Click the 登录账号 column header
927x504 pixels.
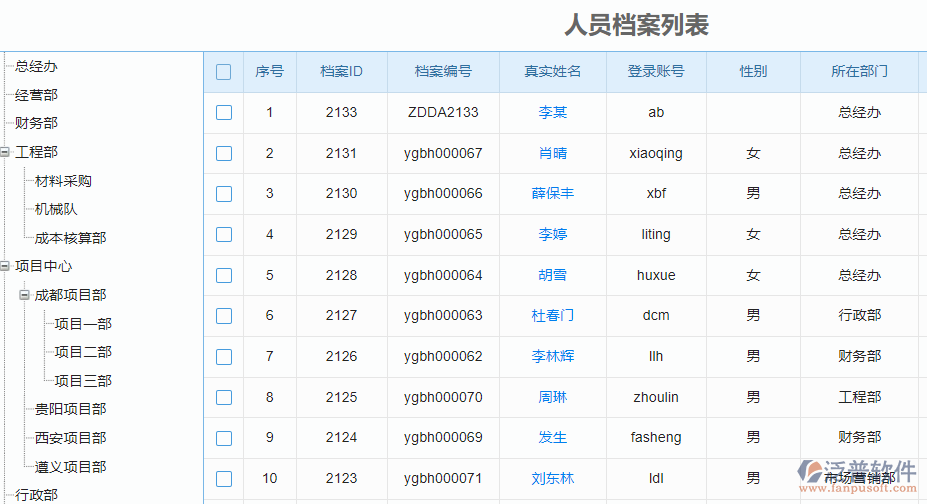click(656, 71)
